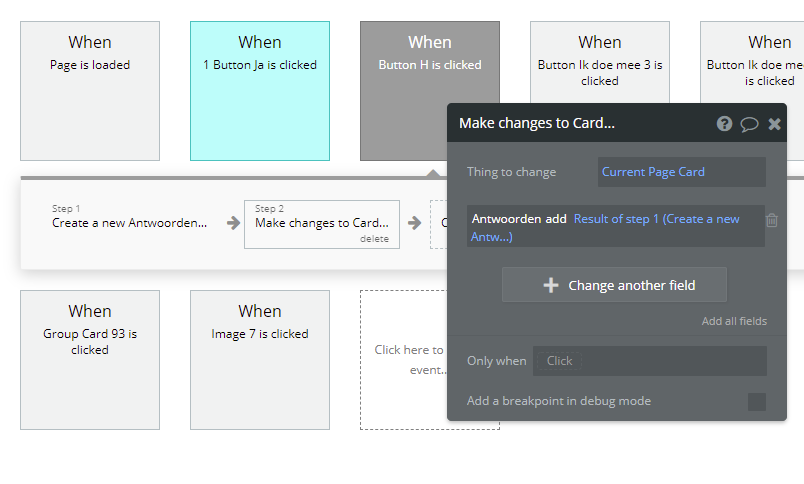Delete the Antwoorden field with trash icon

pyautogui.click(x=772, y=220)
